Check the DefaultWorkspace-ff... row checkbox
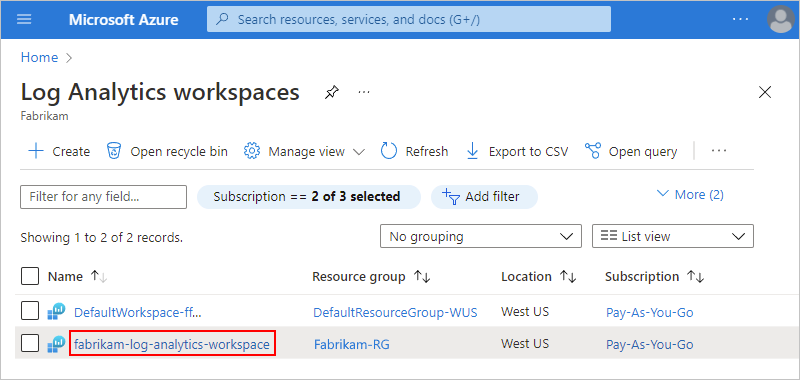The height and width of the screenshot is (380, 800). pyautogui.click(x=30, y=312)
